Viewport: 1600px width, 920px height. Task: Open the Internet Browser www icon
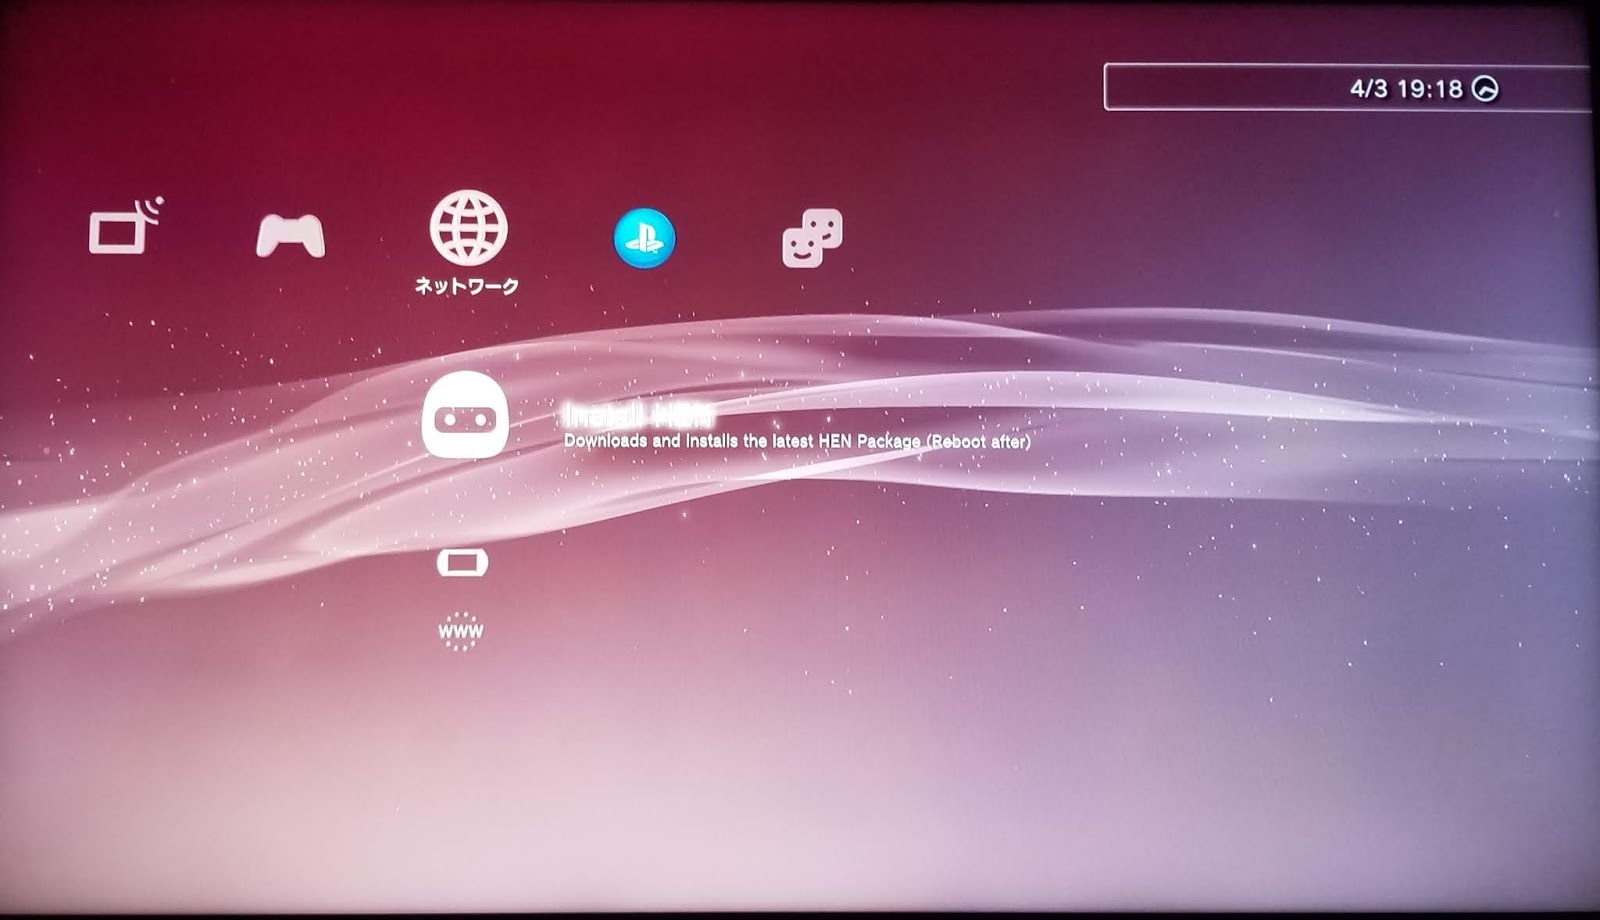(461, 631)
